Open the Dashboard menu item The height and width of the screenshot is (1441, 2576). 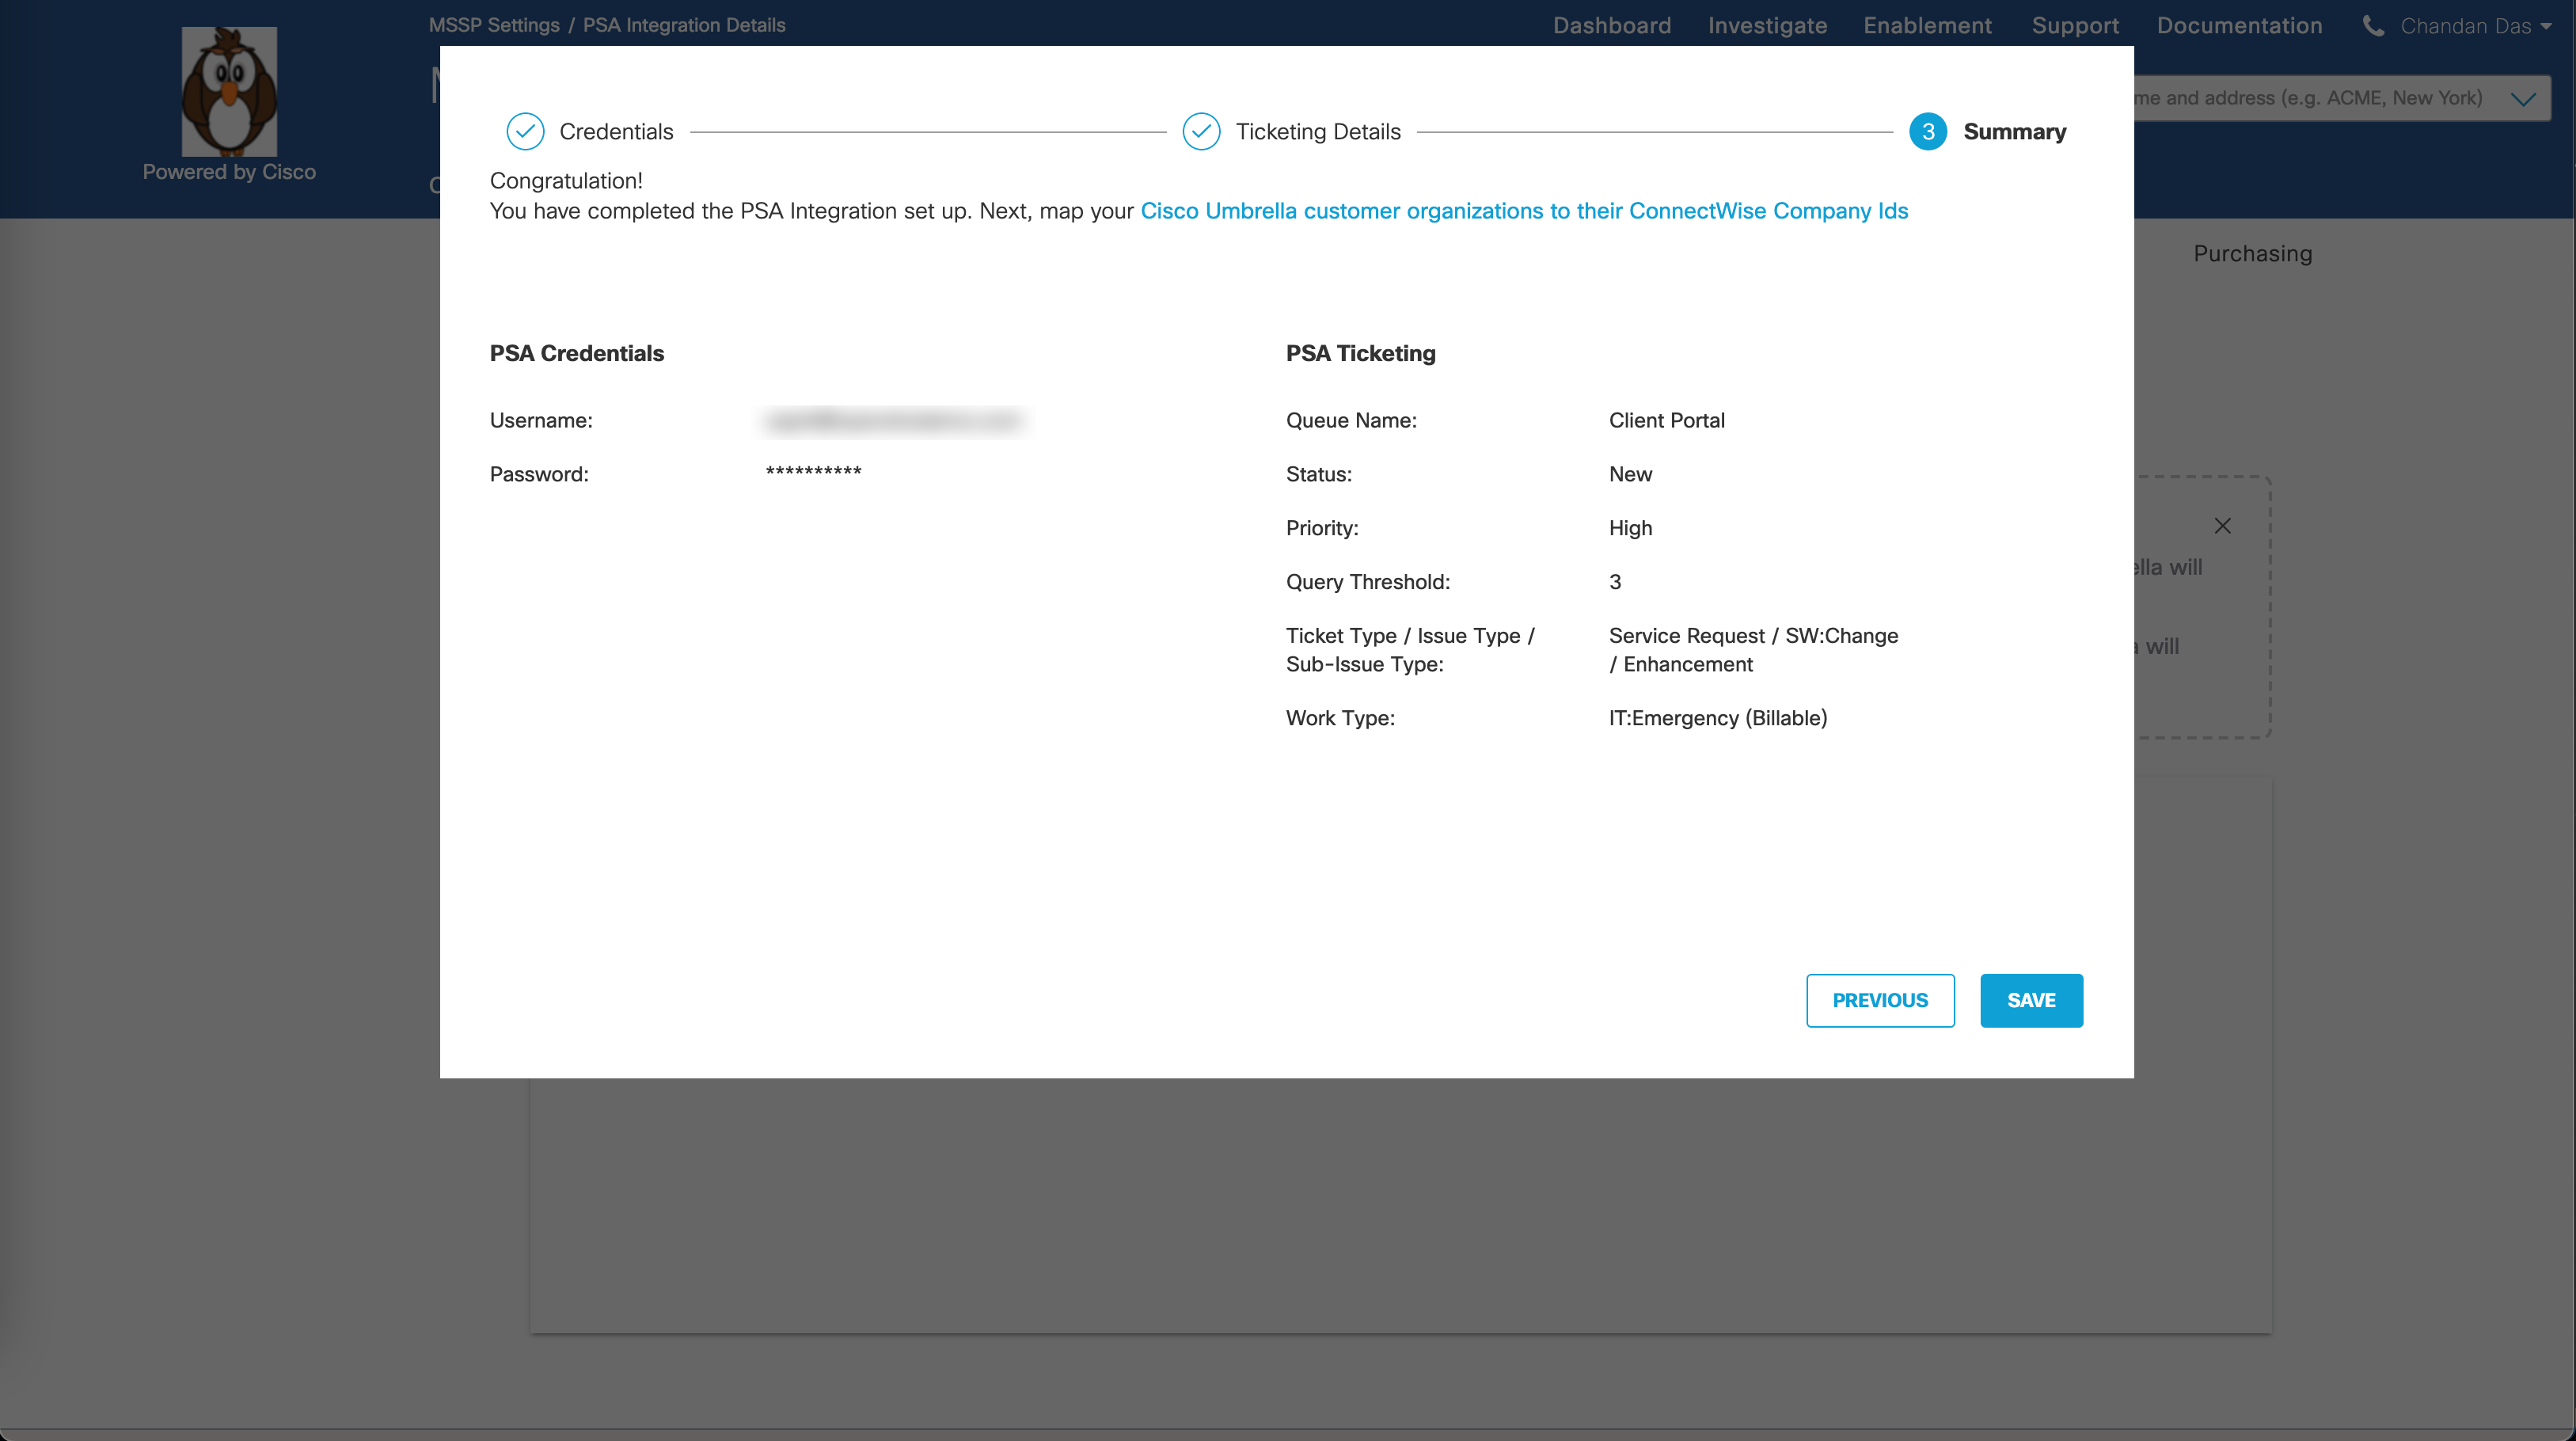(1611, 26)
